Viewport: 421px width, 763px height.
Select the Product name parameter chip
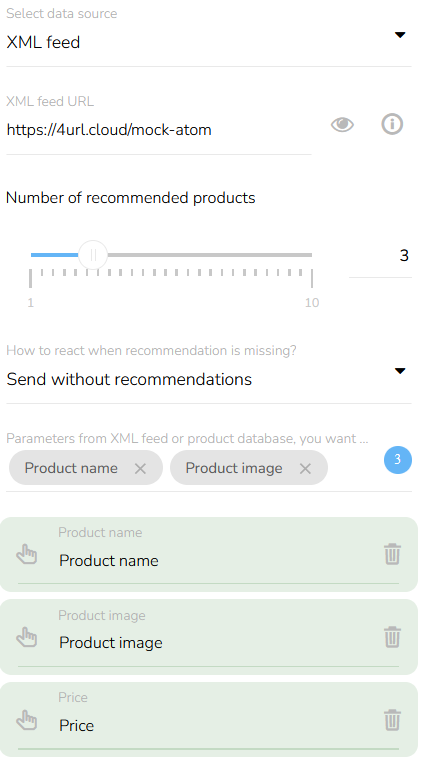pyautogui.click(x=71, y=468)
